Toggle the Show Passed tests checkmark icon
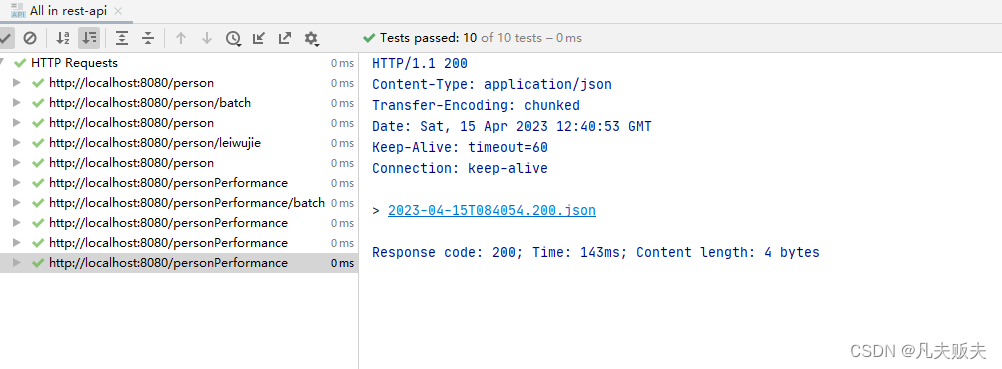The height and width of the screenshot is (369, 1002). click(5, 38)
